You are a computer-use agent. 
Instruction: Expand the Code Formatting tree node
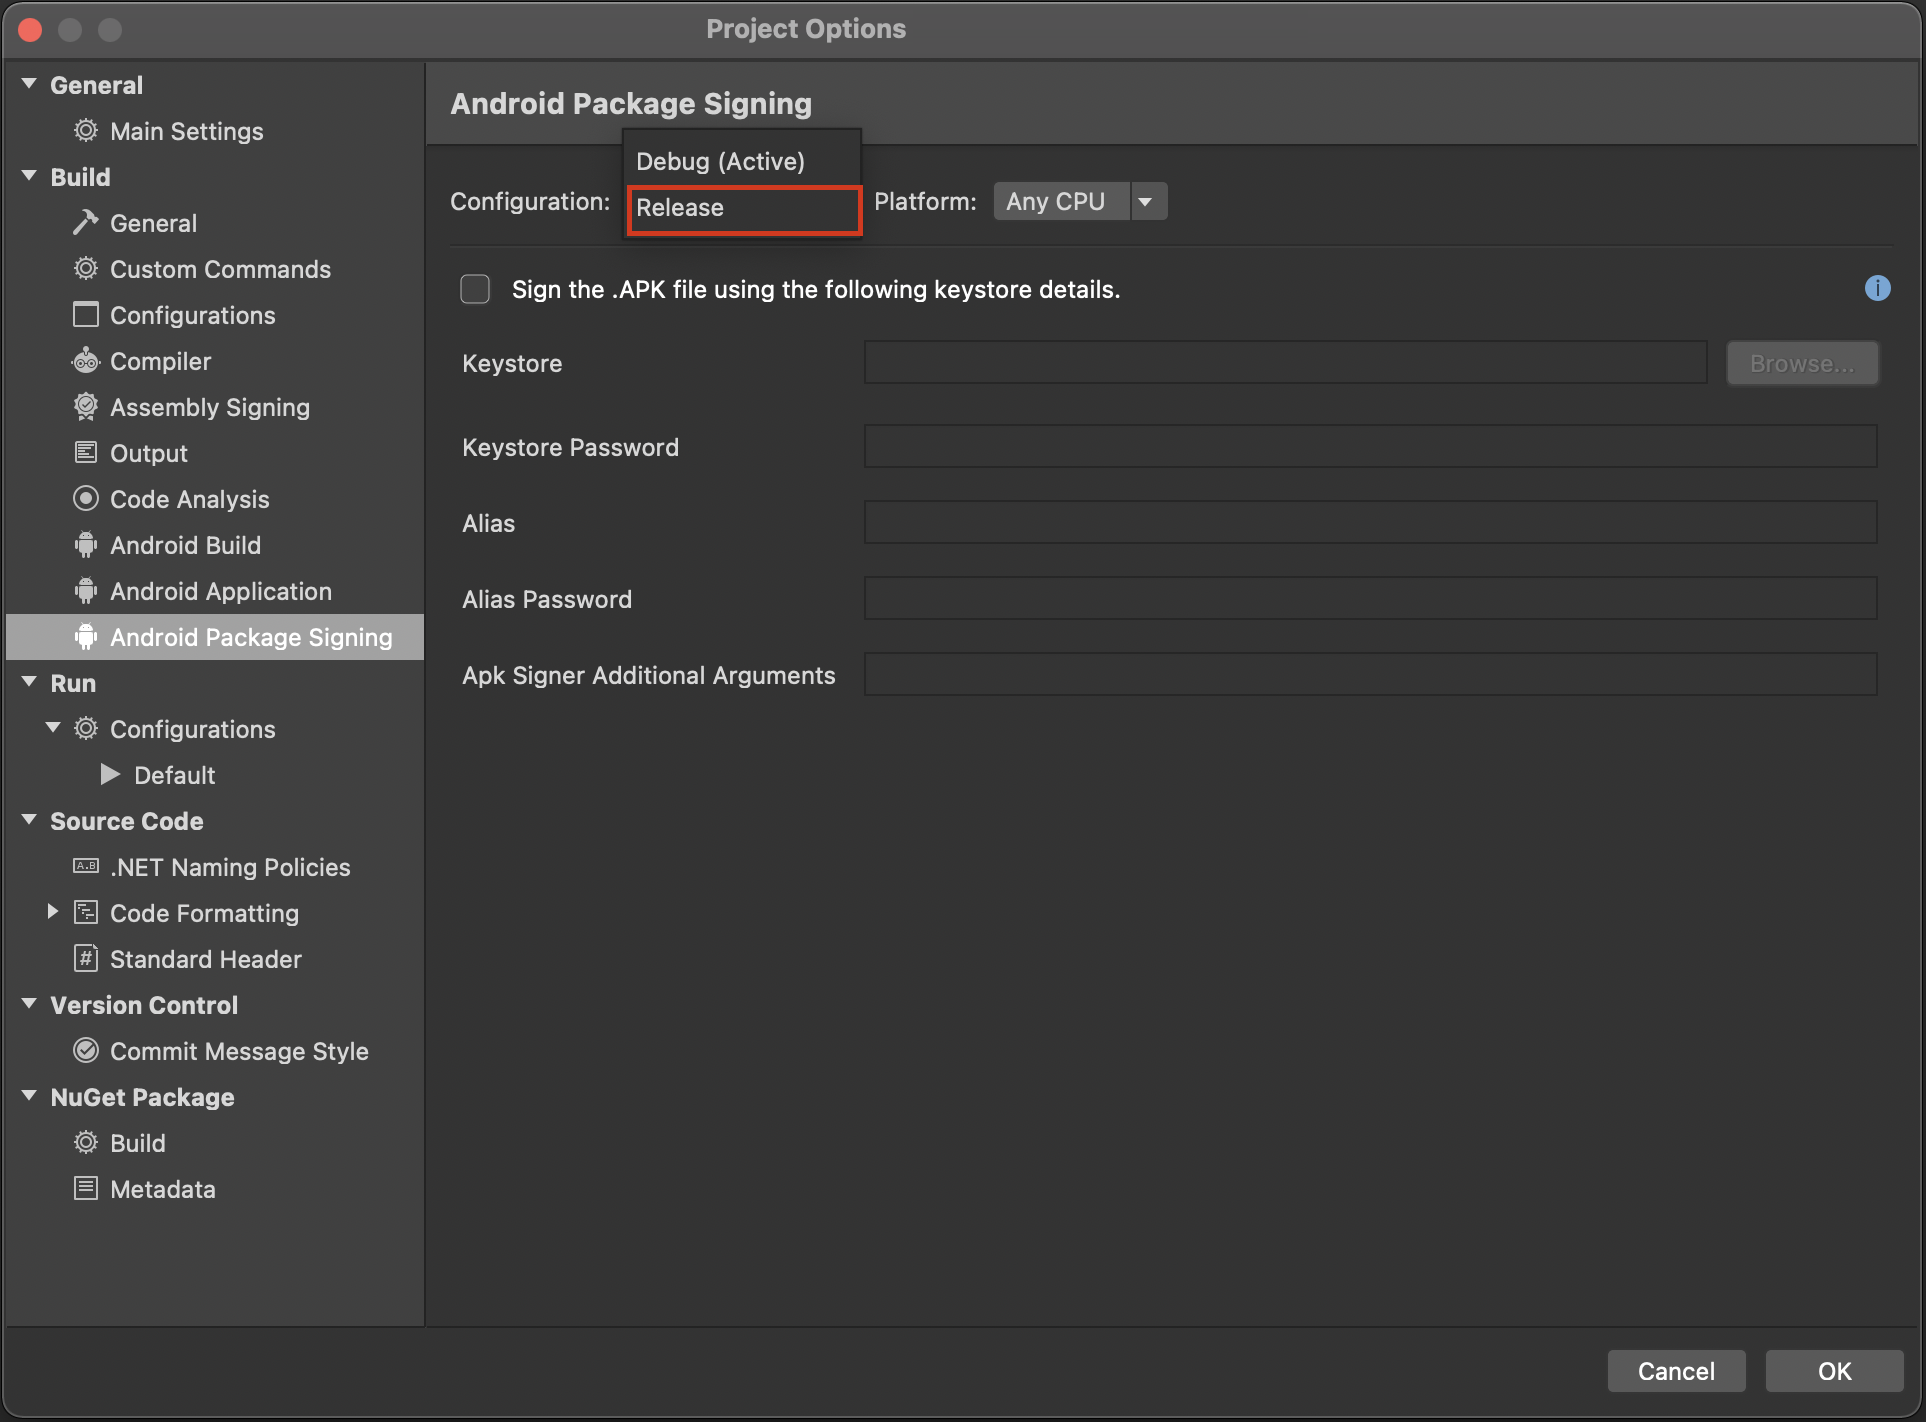point(53,912)
